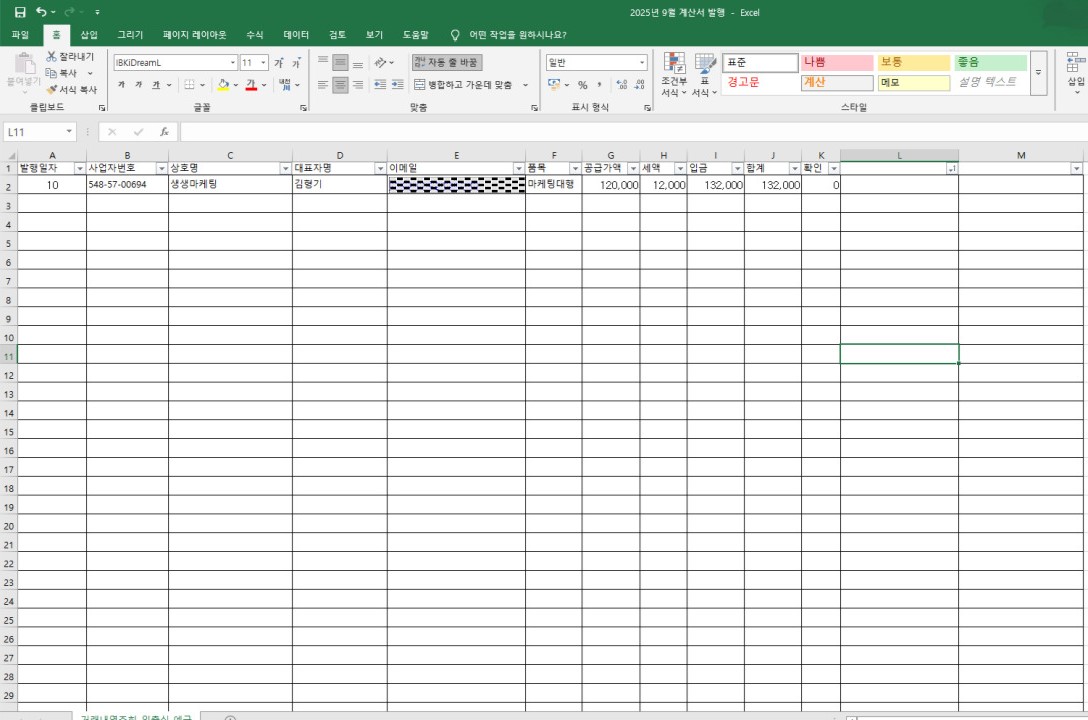The width and height of the screenshot is (1088, 720).
Task: Click the center align icon
Action: point(340,85)
